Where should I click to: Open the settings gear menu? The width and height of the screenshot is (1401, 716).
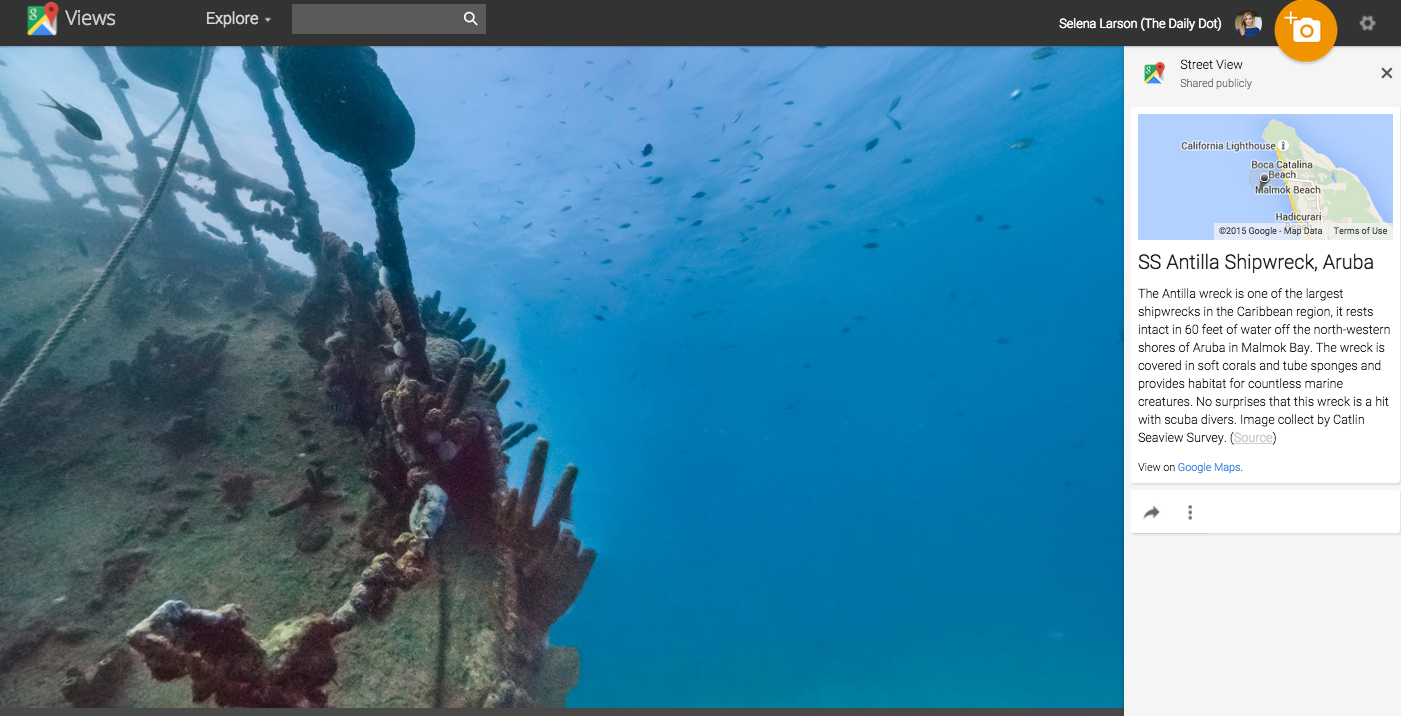pos(1367,23)
